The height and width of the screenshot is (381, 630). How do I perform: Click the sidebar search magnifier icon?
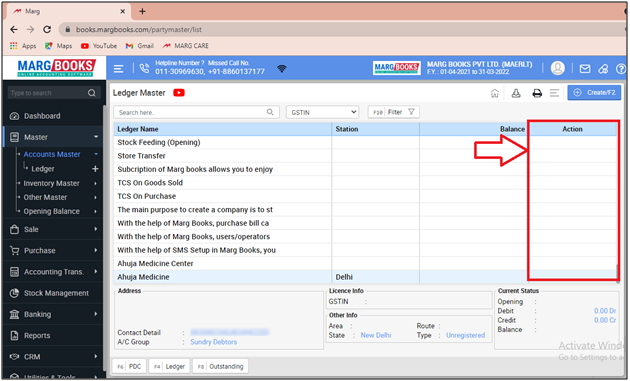pyautogui.click(x=92, y=93)
